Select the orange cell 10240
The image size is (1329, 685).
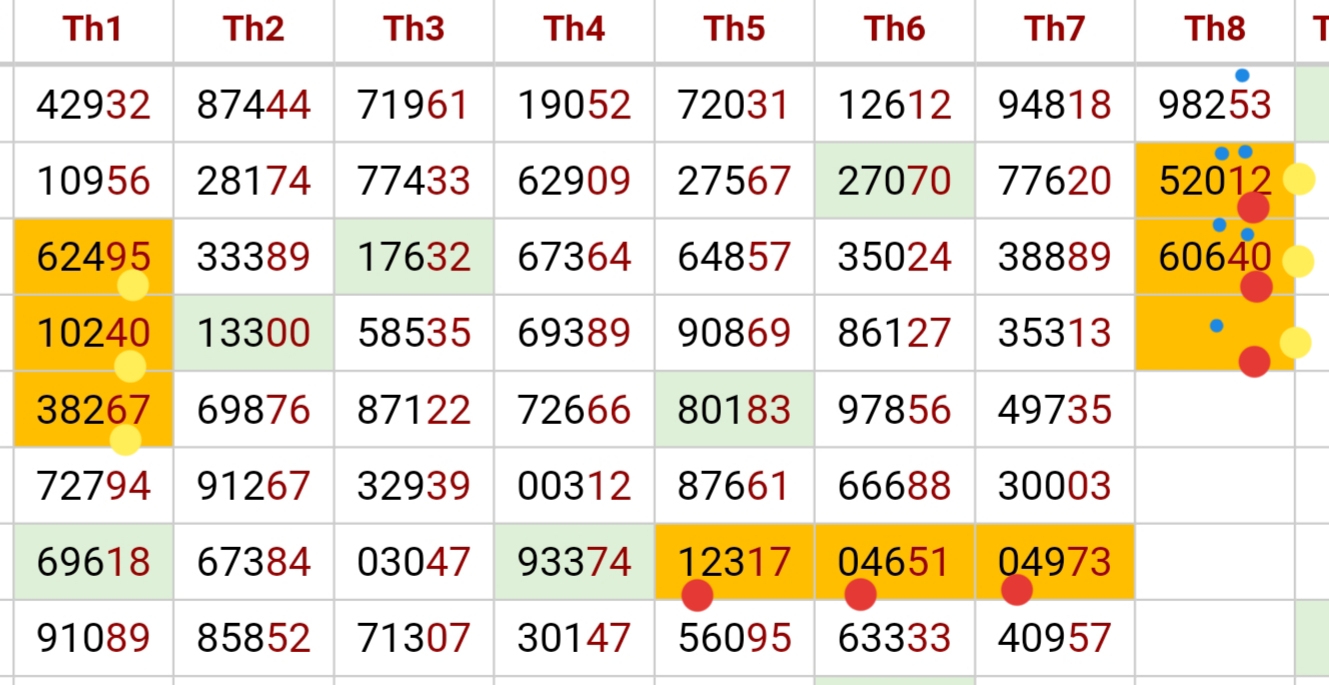93,333
